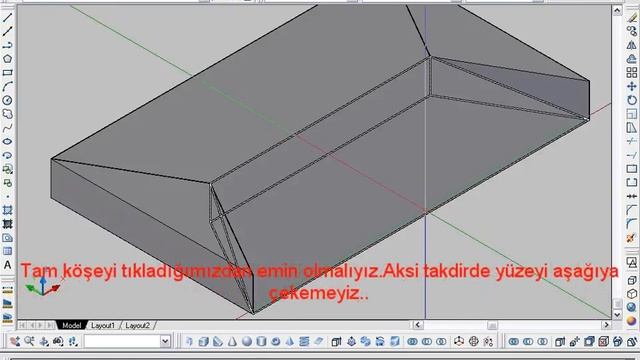640x360 pixels.
Task: Switch to the Layout1 tab
Action: point(103,325)
